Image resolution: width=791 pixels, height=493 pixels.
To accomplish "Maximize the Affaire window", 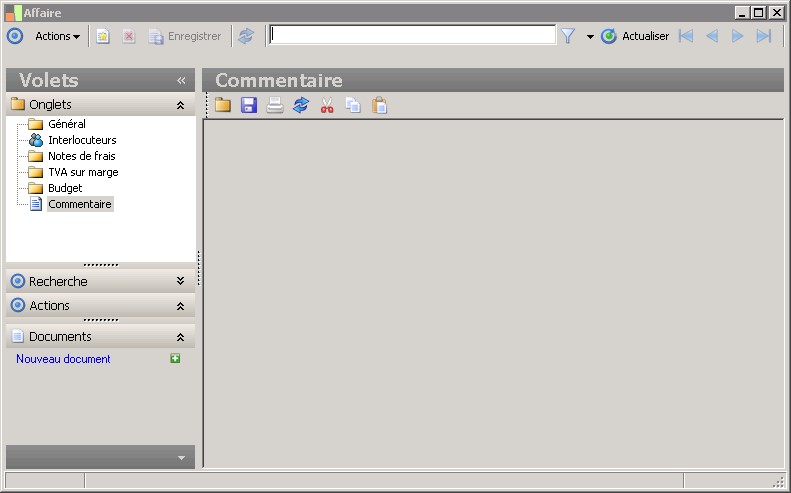I will pyautogui.click(x=758, y=13).
